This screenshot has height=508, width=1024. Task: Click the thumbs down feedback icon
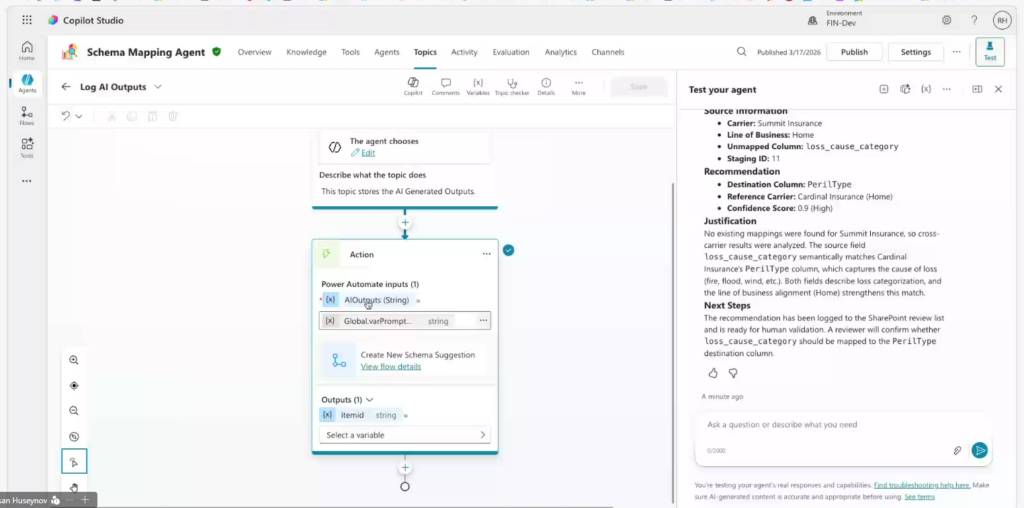[733, 373]
